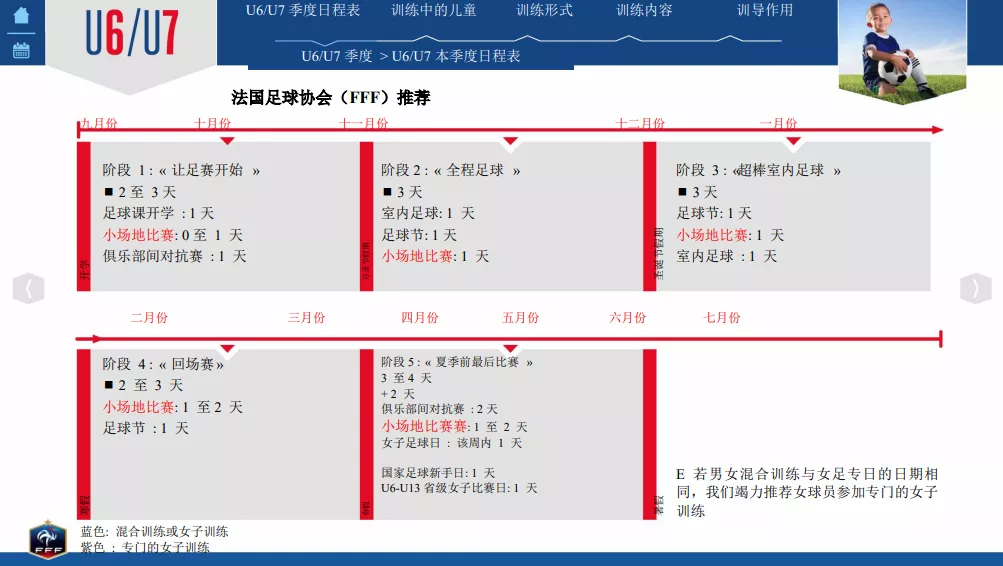Image resolution: width=1003 pixels, height=566 pixels.
Task: Go to next slide arrow
Action: 975,288
